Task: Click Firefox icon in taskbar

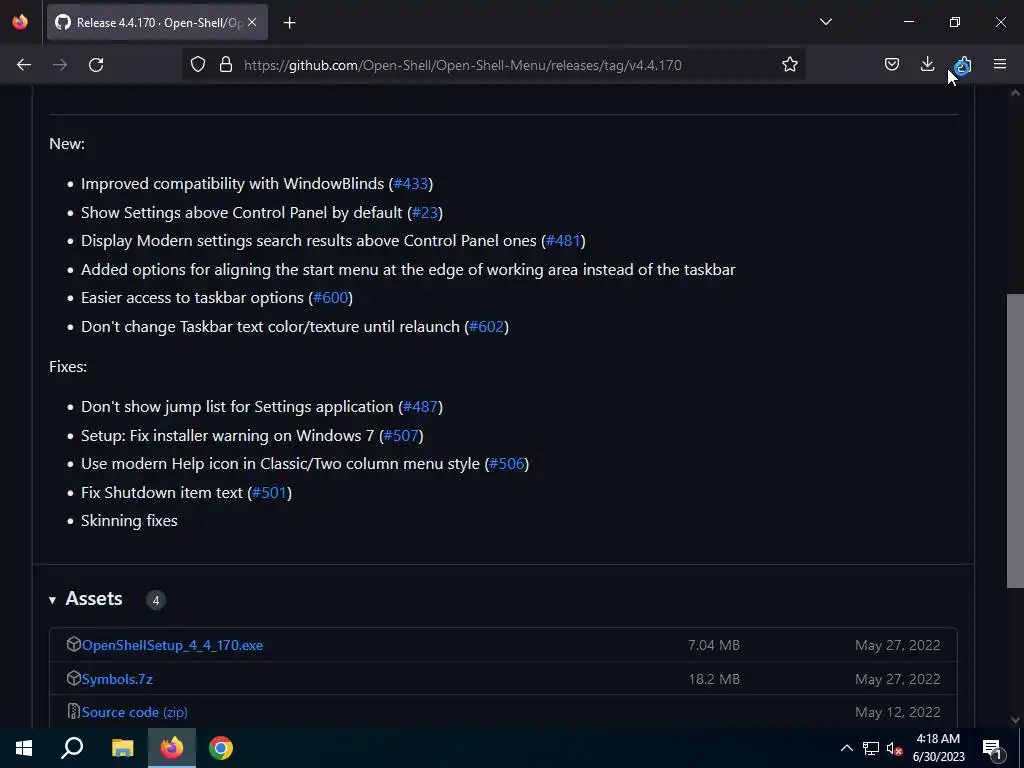Action: [x=172, y=748]
